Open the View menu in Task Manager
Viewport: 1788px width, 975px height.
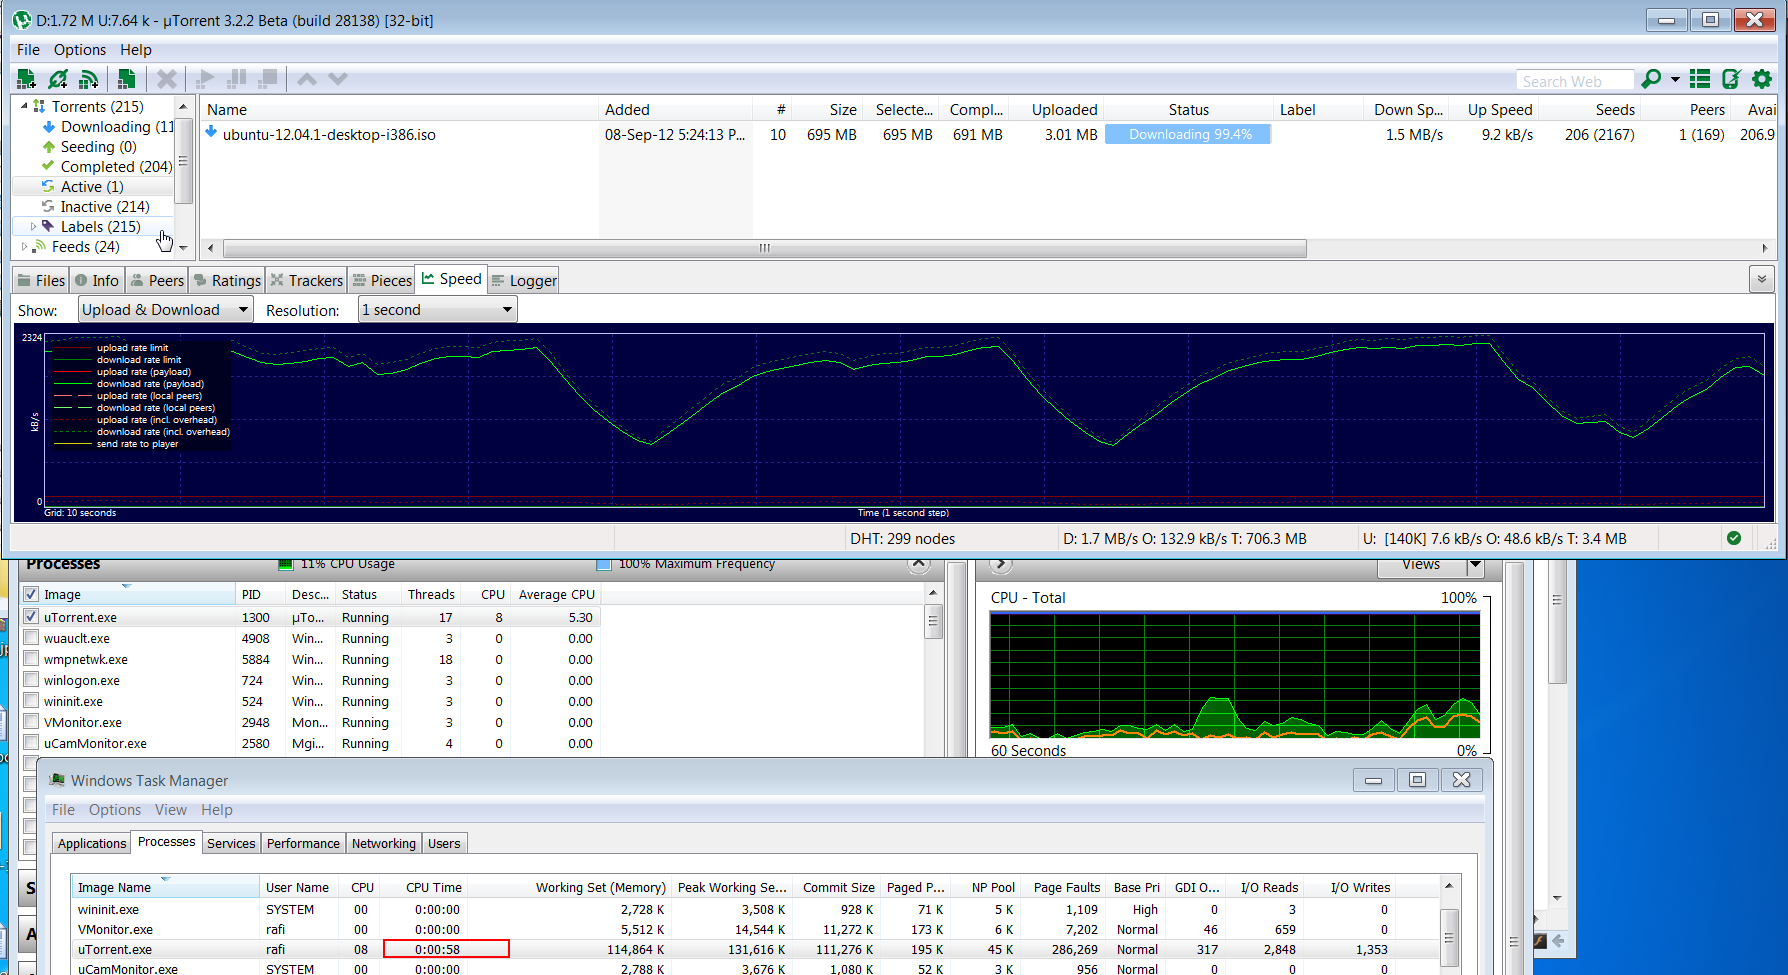(170, 810)
